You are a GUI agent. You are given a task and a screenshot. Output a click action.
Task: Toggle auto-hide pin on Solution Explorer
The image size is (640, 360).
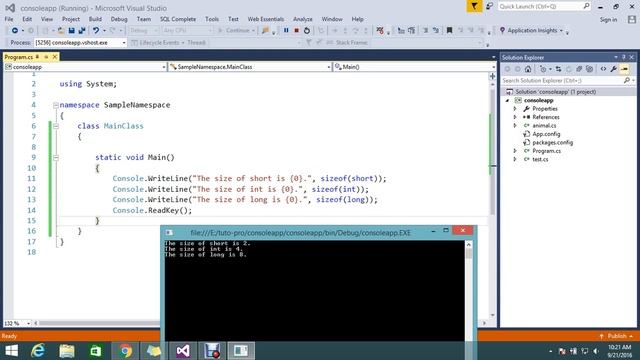coord(624,57)
